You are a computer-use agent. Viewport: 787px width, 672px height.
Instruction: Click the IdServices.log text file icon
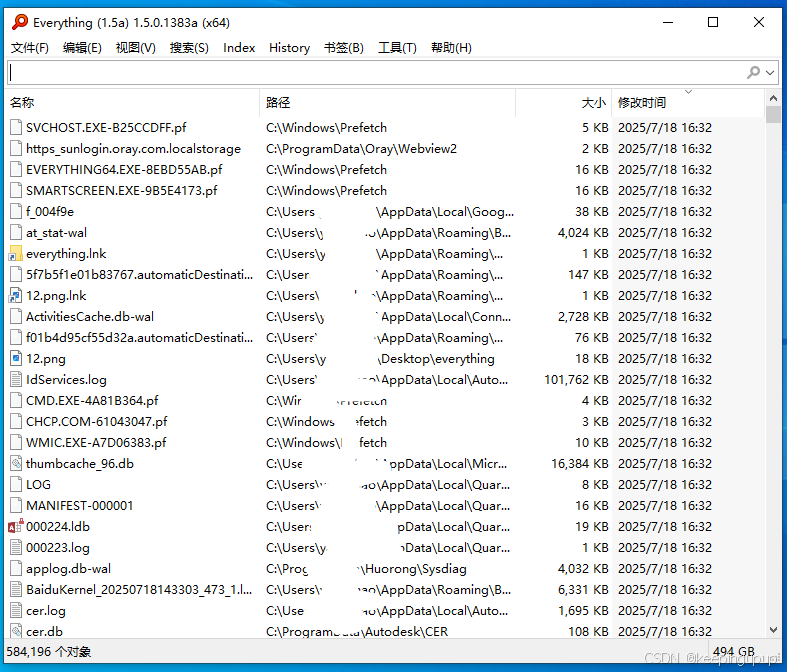(x=16, y=379)
